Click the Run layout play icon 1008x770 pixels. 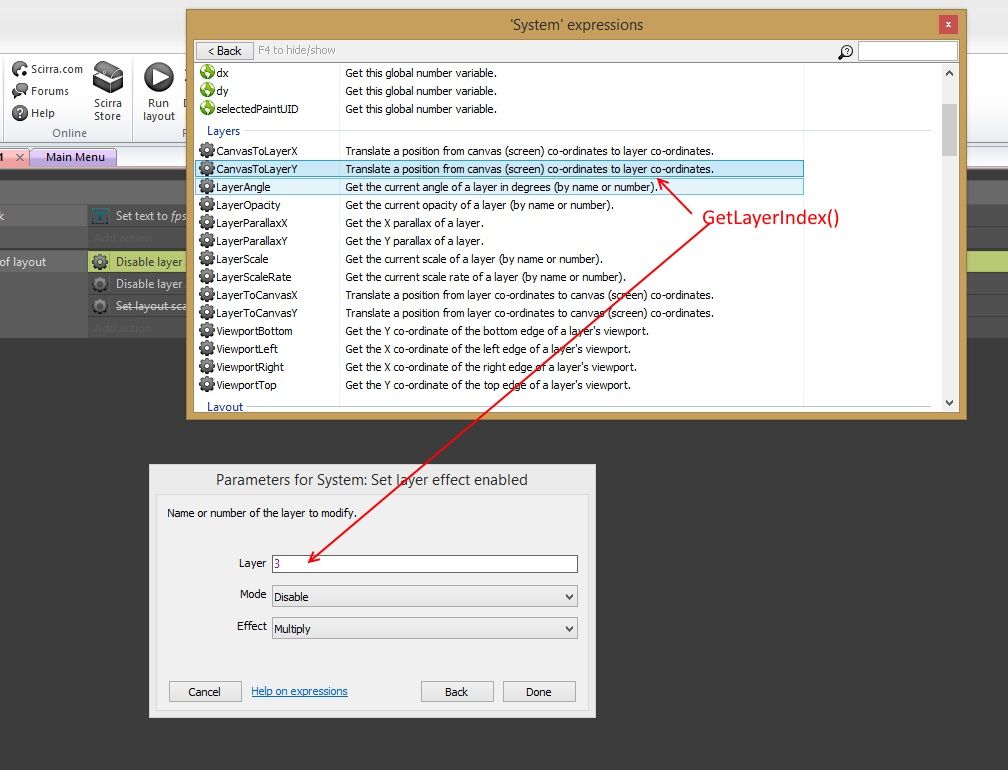(158, 78)
